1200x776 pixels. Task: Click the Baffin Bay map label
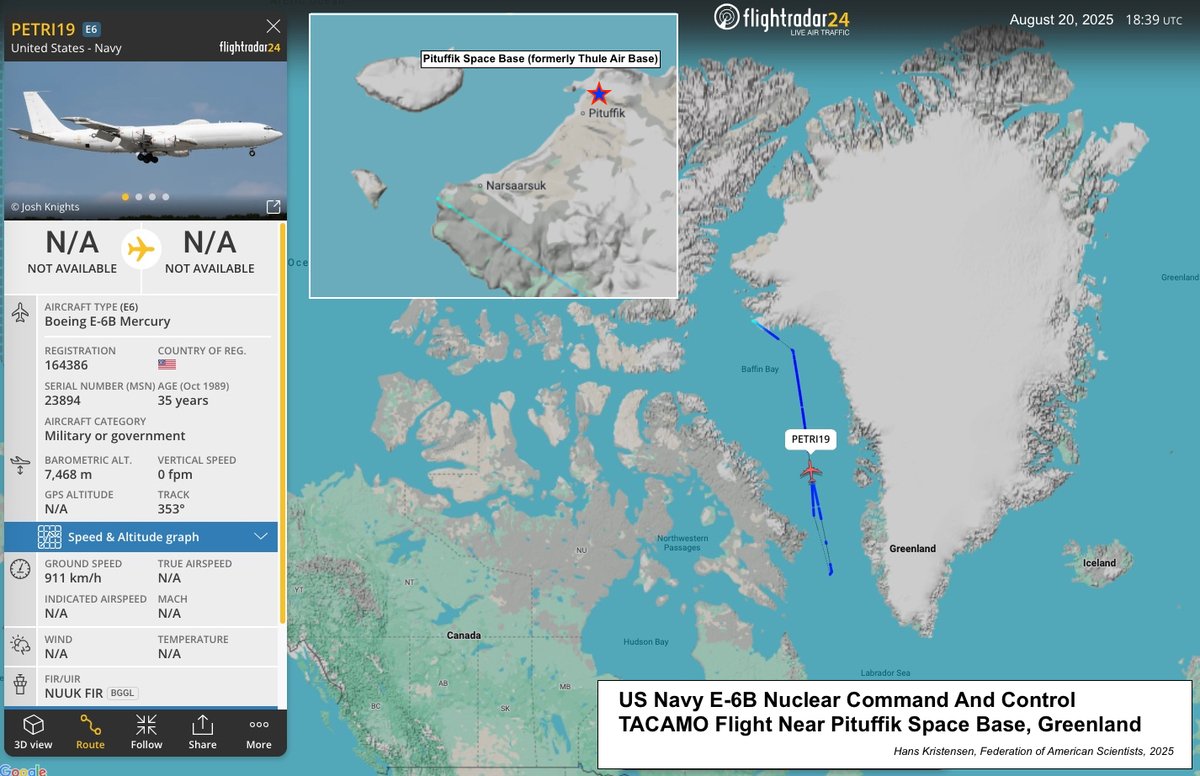pyautogui.click(x=760, y=369)
